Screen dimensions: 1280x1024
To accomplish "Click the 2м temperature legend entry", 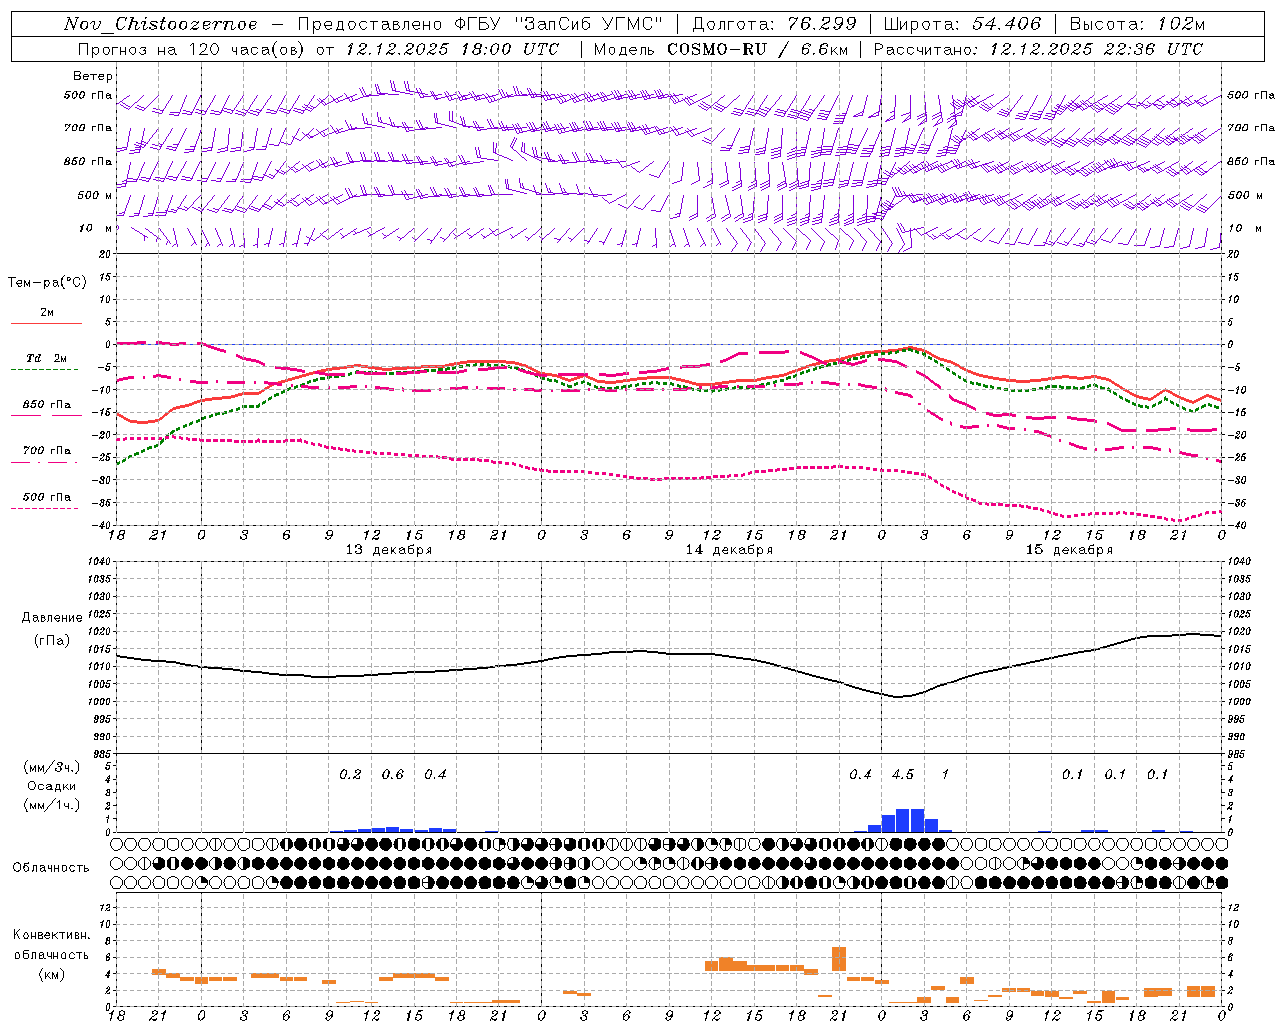I will click(47, 313).
